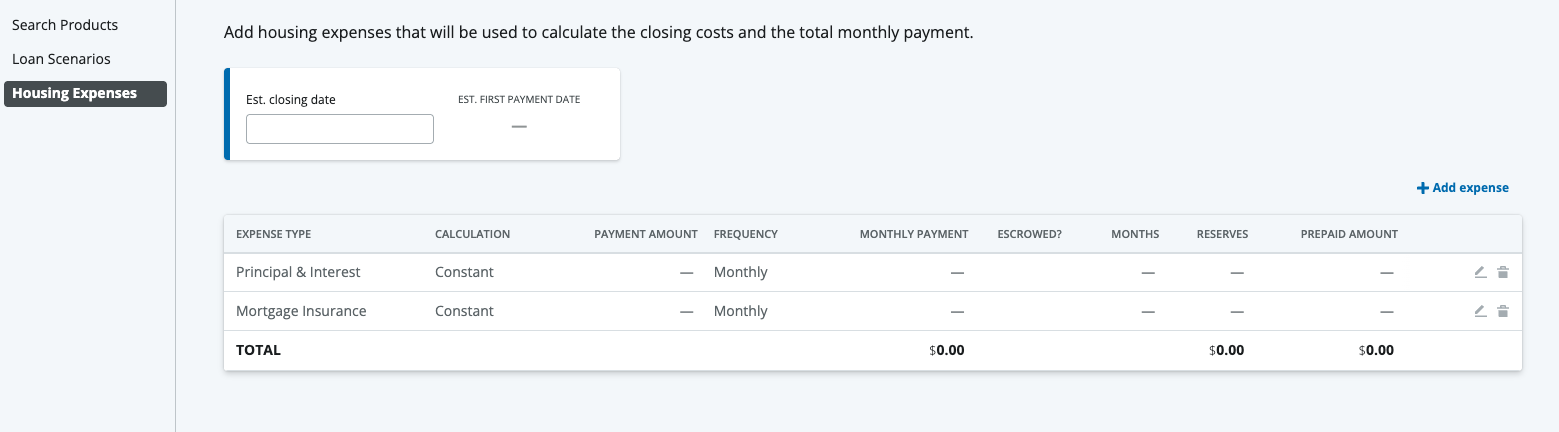Open Search Products in sidebar

tap(65, 25)
